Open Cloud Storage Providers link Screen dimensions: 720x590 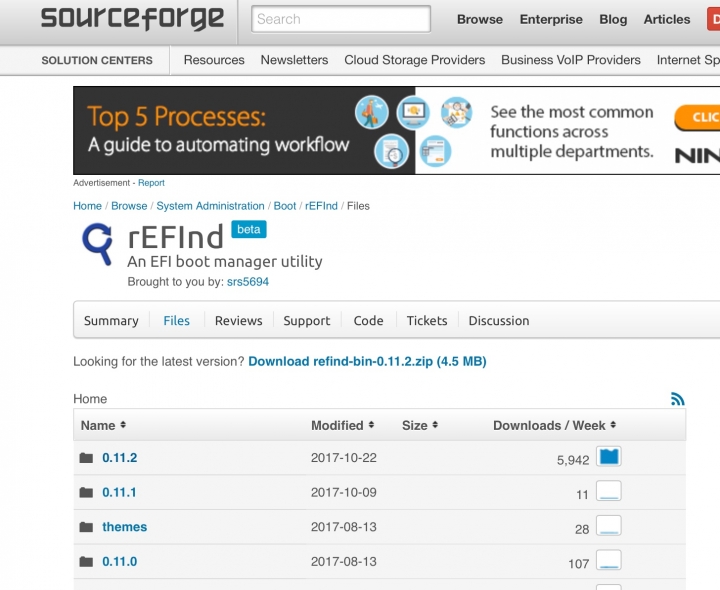(415, 60)
